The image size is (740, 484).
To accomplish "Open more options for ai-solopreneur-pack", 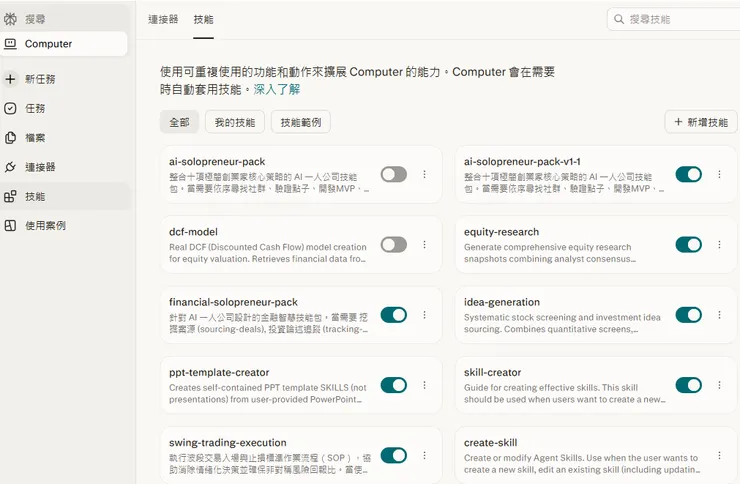I will click(x=424, y=175).
